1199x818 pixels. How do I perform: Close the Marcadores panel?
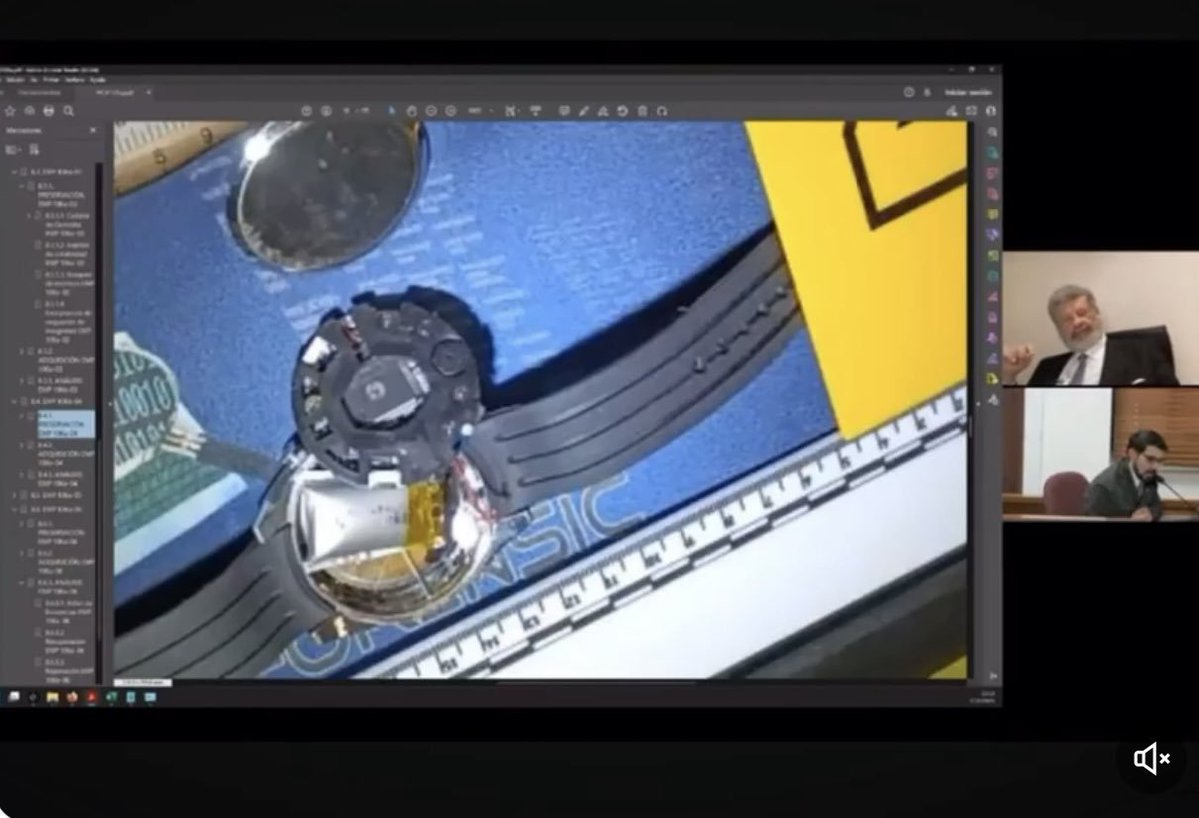pos(93,131)
